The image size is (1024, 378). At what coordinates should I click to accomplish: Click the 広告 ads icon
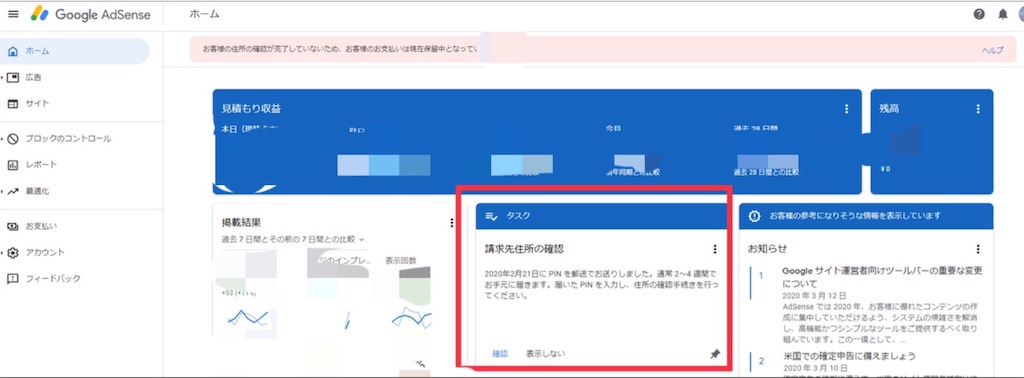coord(13,78)
